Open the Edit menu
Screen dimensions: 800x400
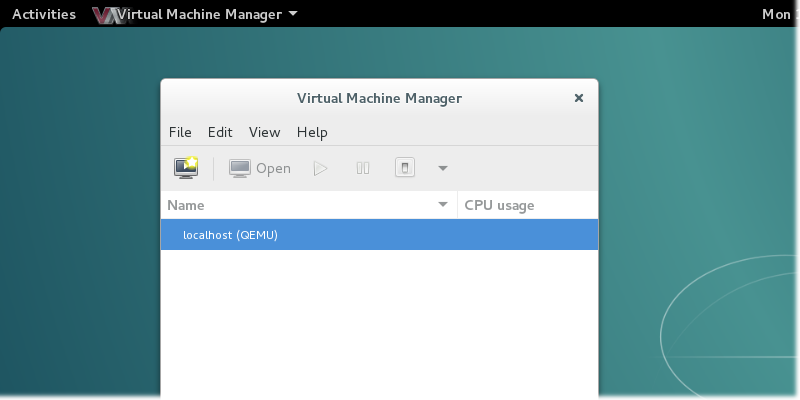220,132
